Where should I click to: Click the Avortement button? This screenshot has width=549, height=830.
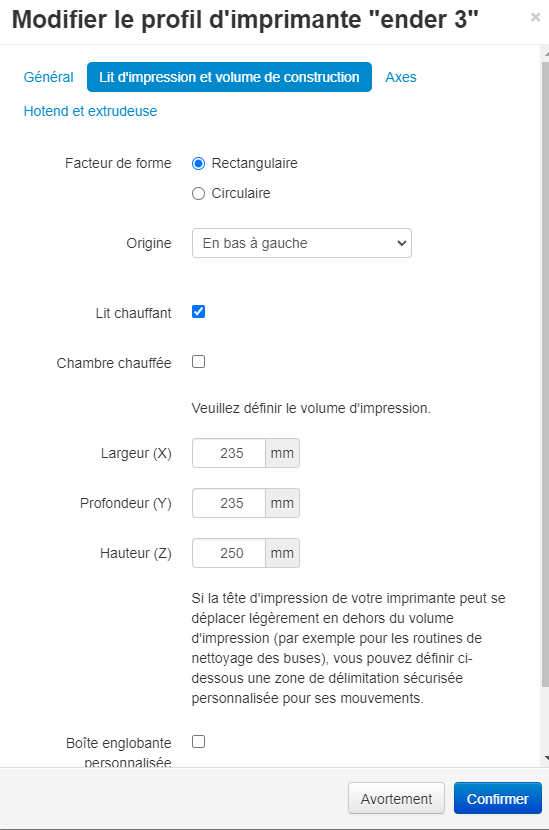[x=396, y=798]
